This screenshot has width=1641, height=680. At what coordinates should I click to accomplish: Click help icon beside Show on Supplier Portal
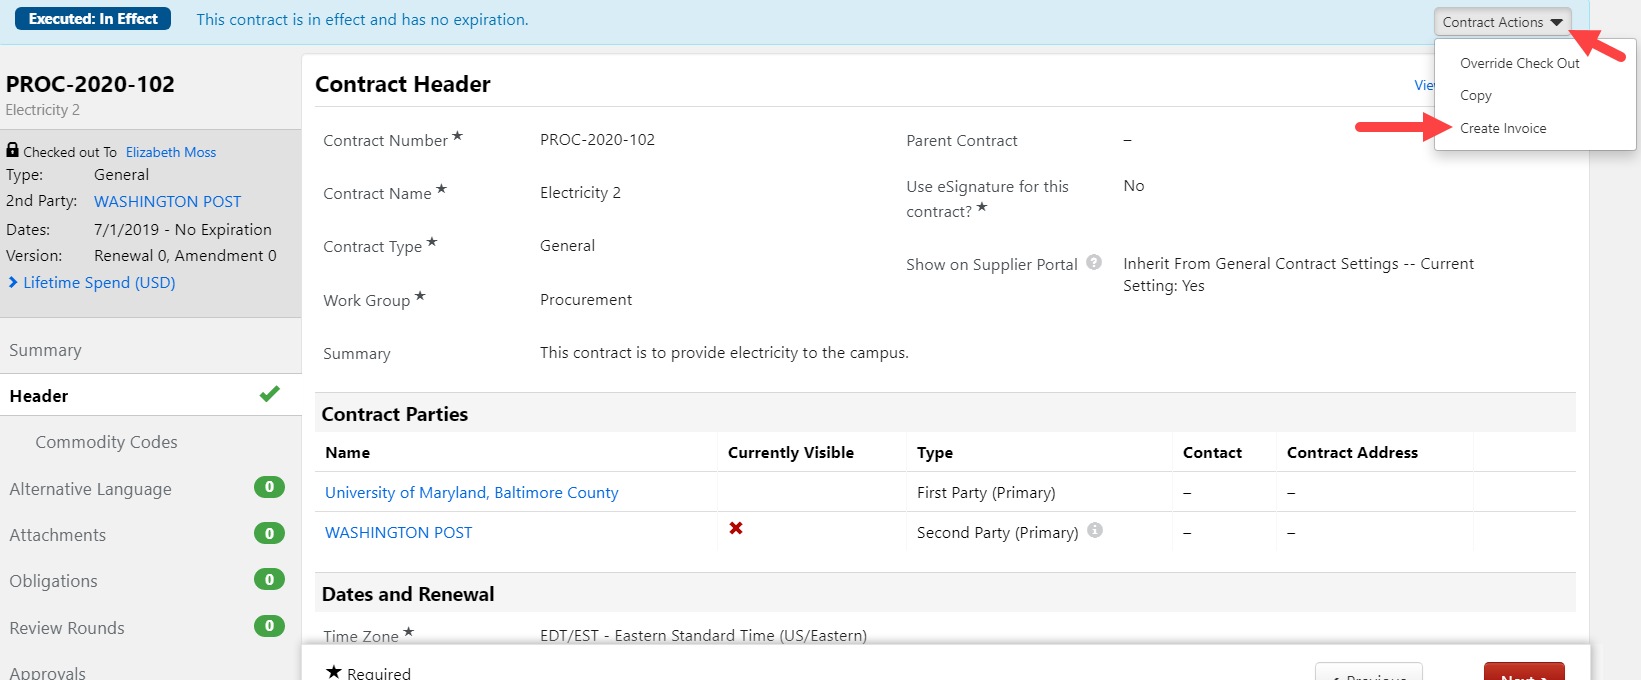(1094, 262)
